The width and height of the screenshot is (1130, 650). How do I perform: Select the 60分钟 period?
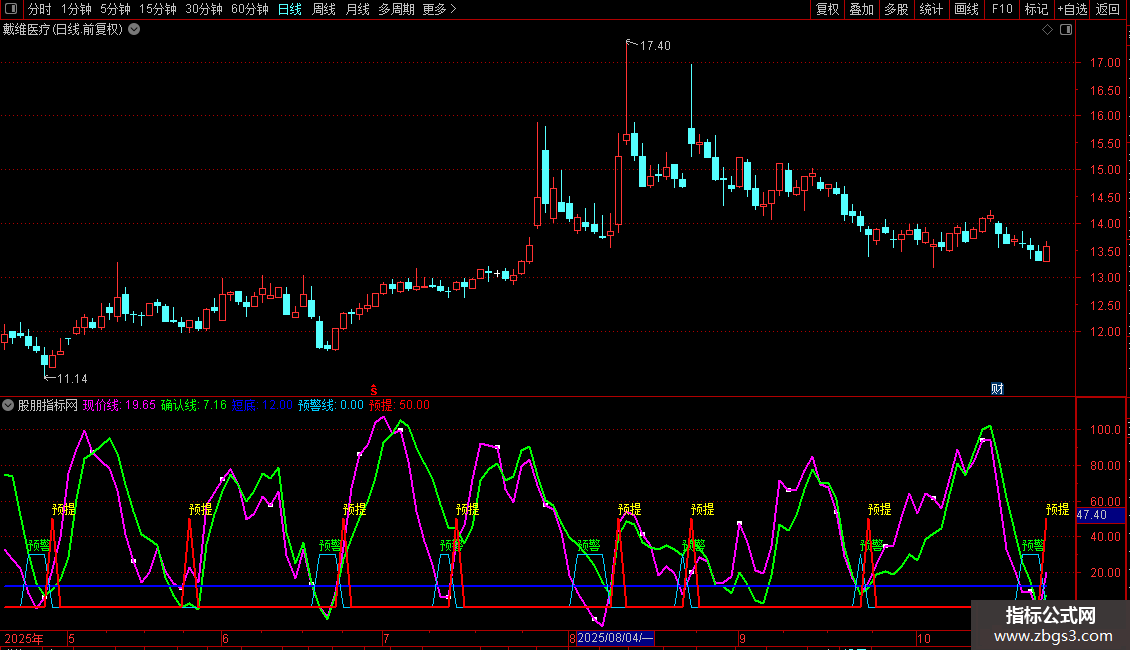[x=250, y=9]
